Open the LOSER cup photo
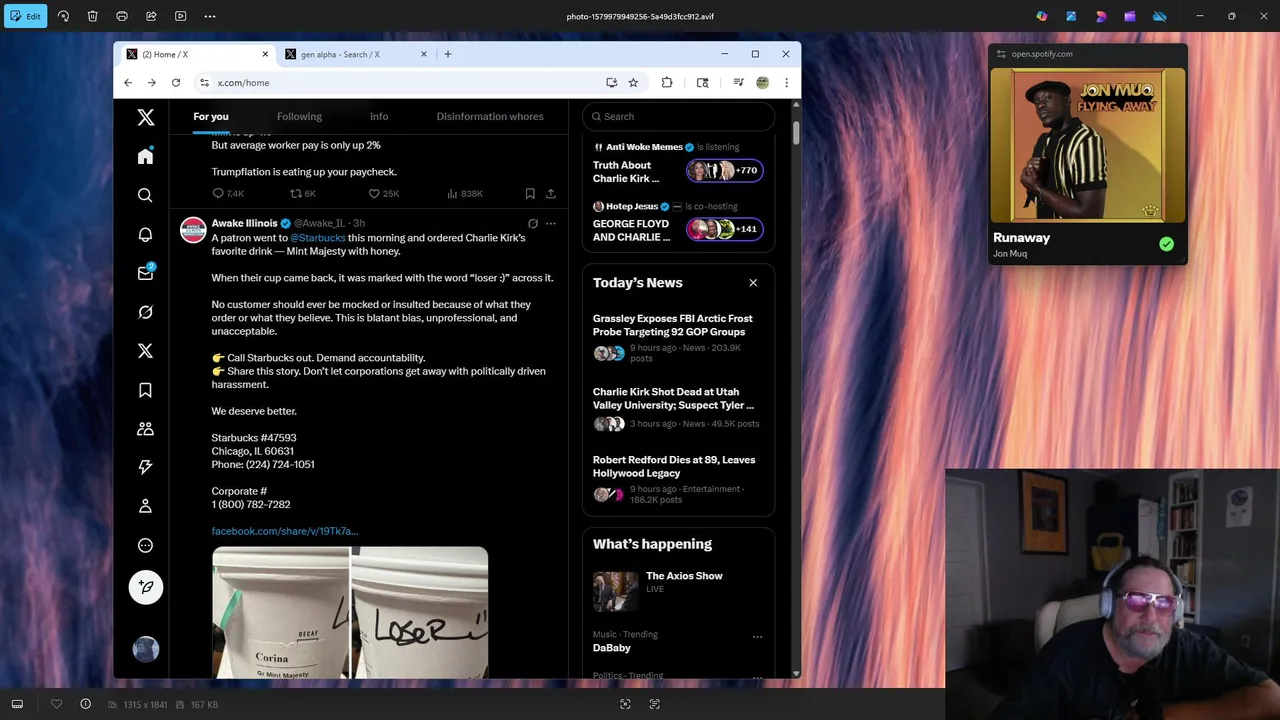The width and height of the screenshot is (1280, 720). click(419, 612)
